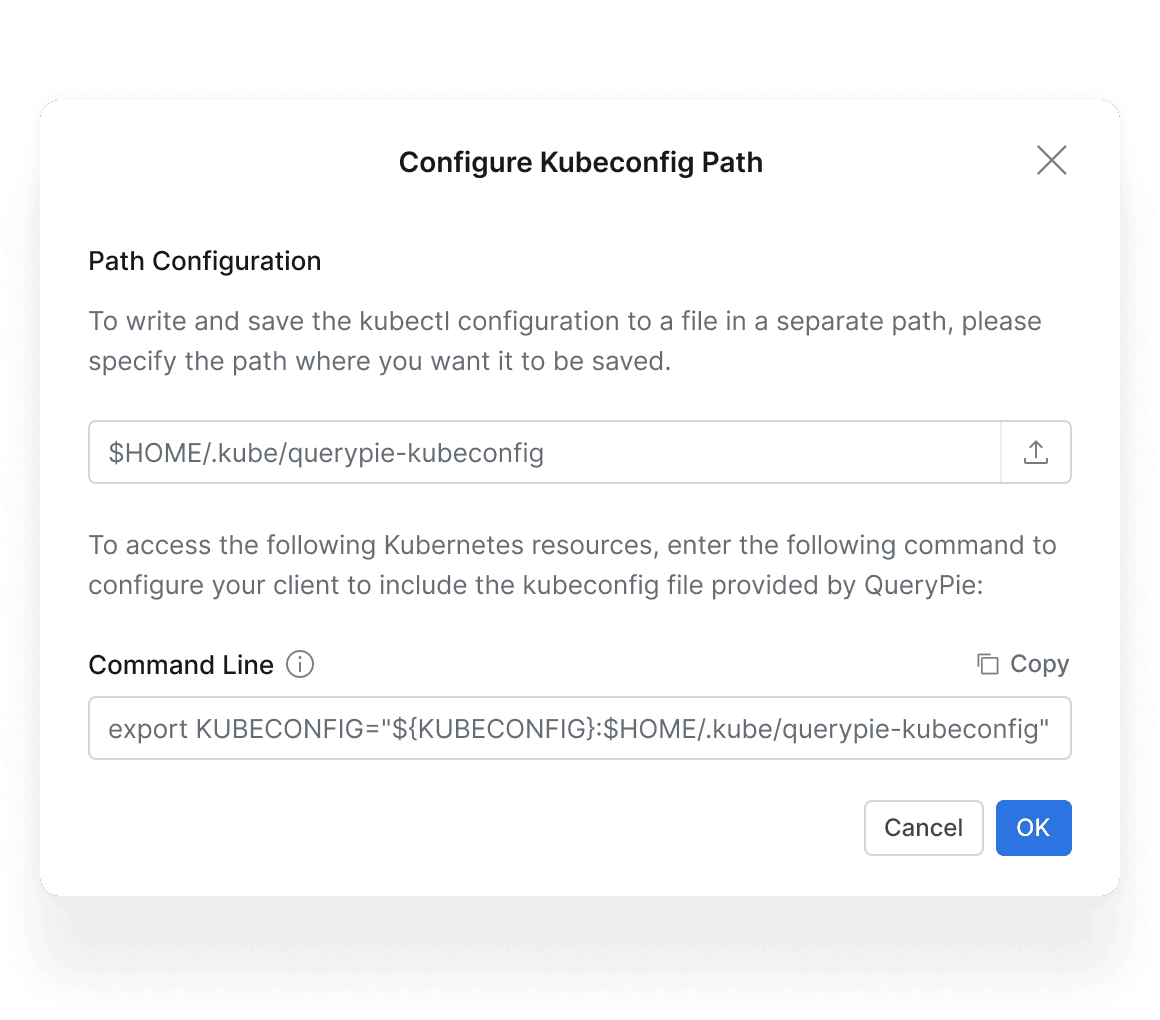1160x1020 pixels.
Task: Click the upload icon beside the path field
Action: pos(1036,453)
